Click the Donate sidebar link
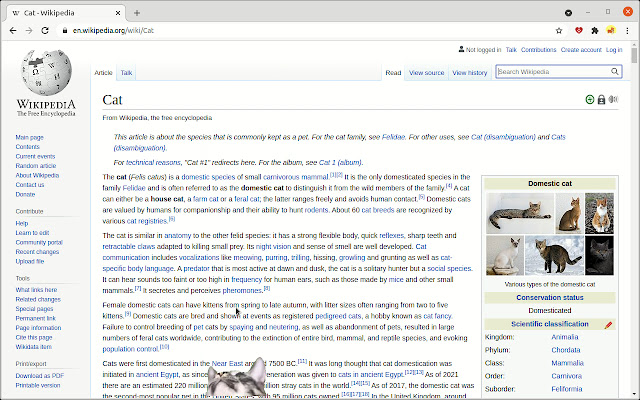640x400 pixels. coord(25,194)
